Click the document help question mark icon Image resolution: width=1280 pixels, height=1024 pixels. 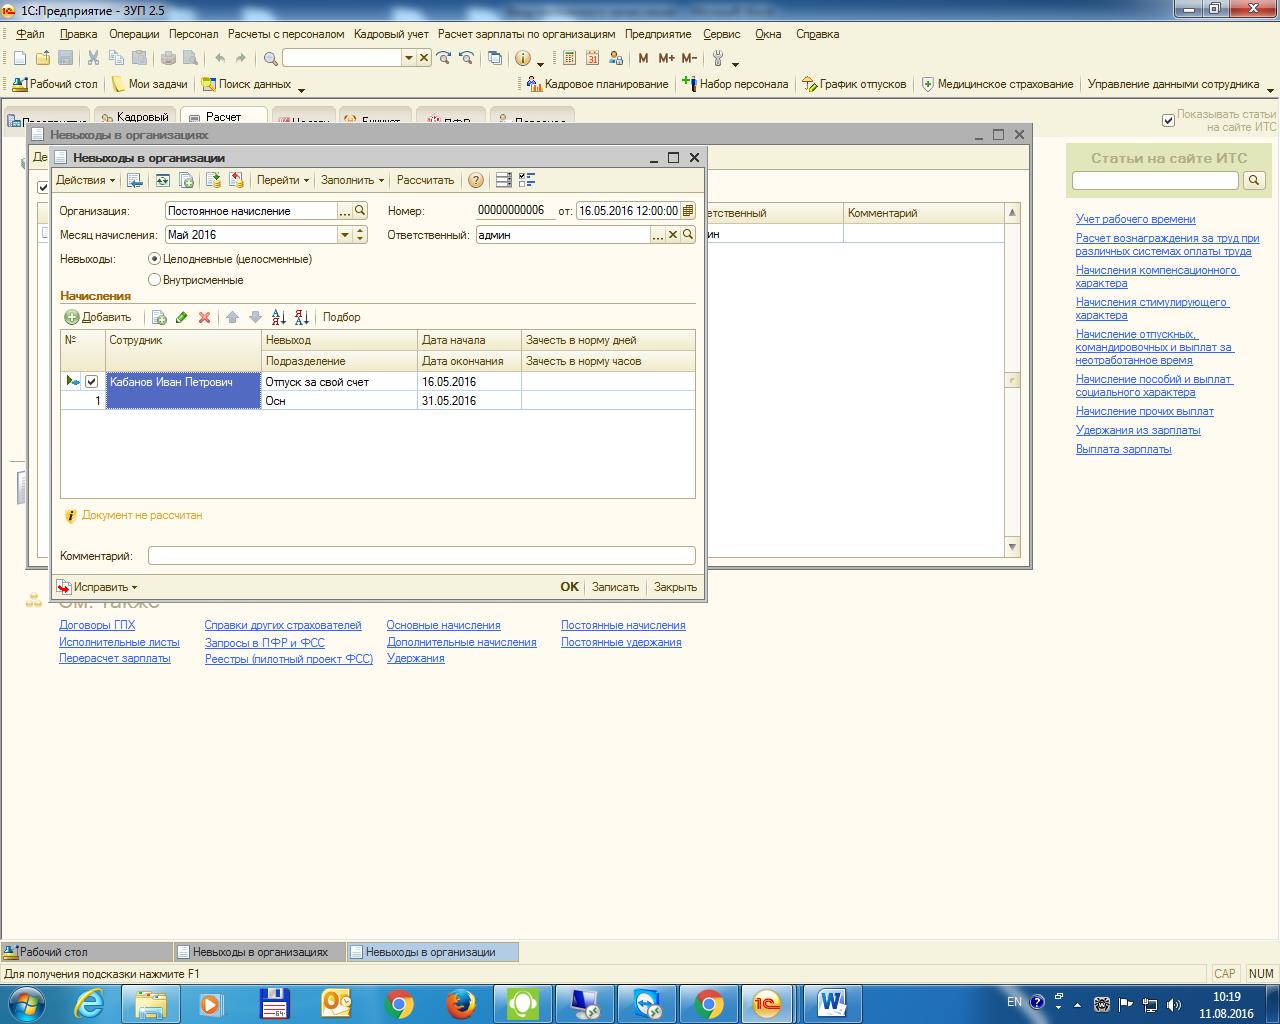click(476, 180)
